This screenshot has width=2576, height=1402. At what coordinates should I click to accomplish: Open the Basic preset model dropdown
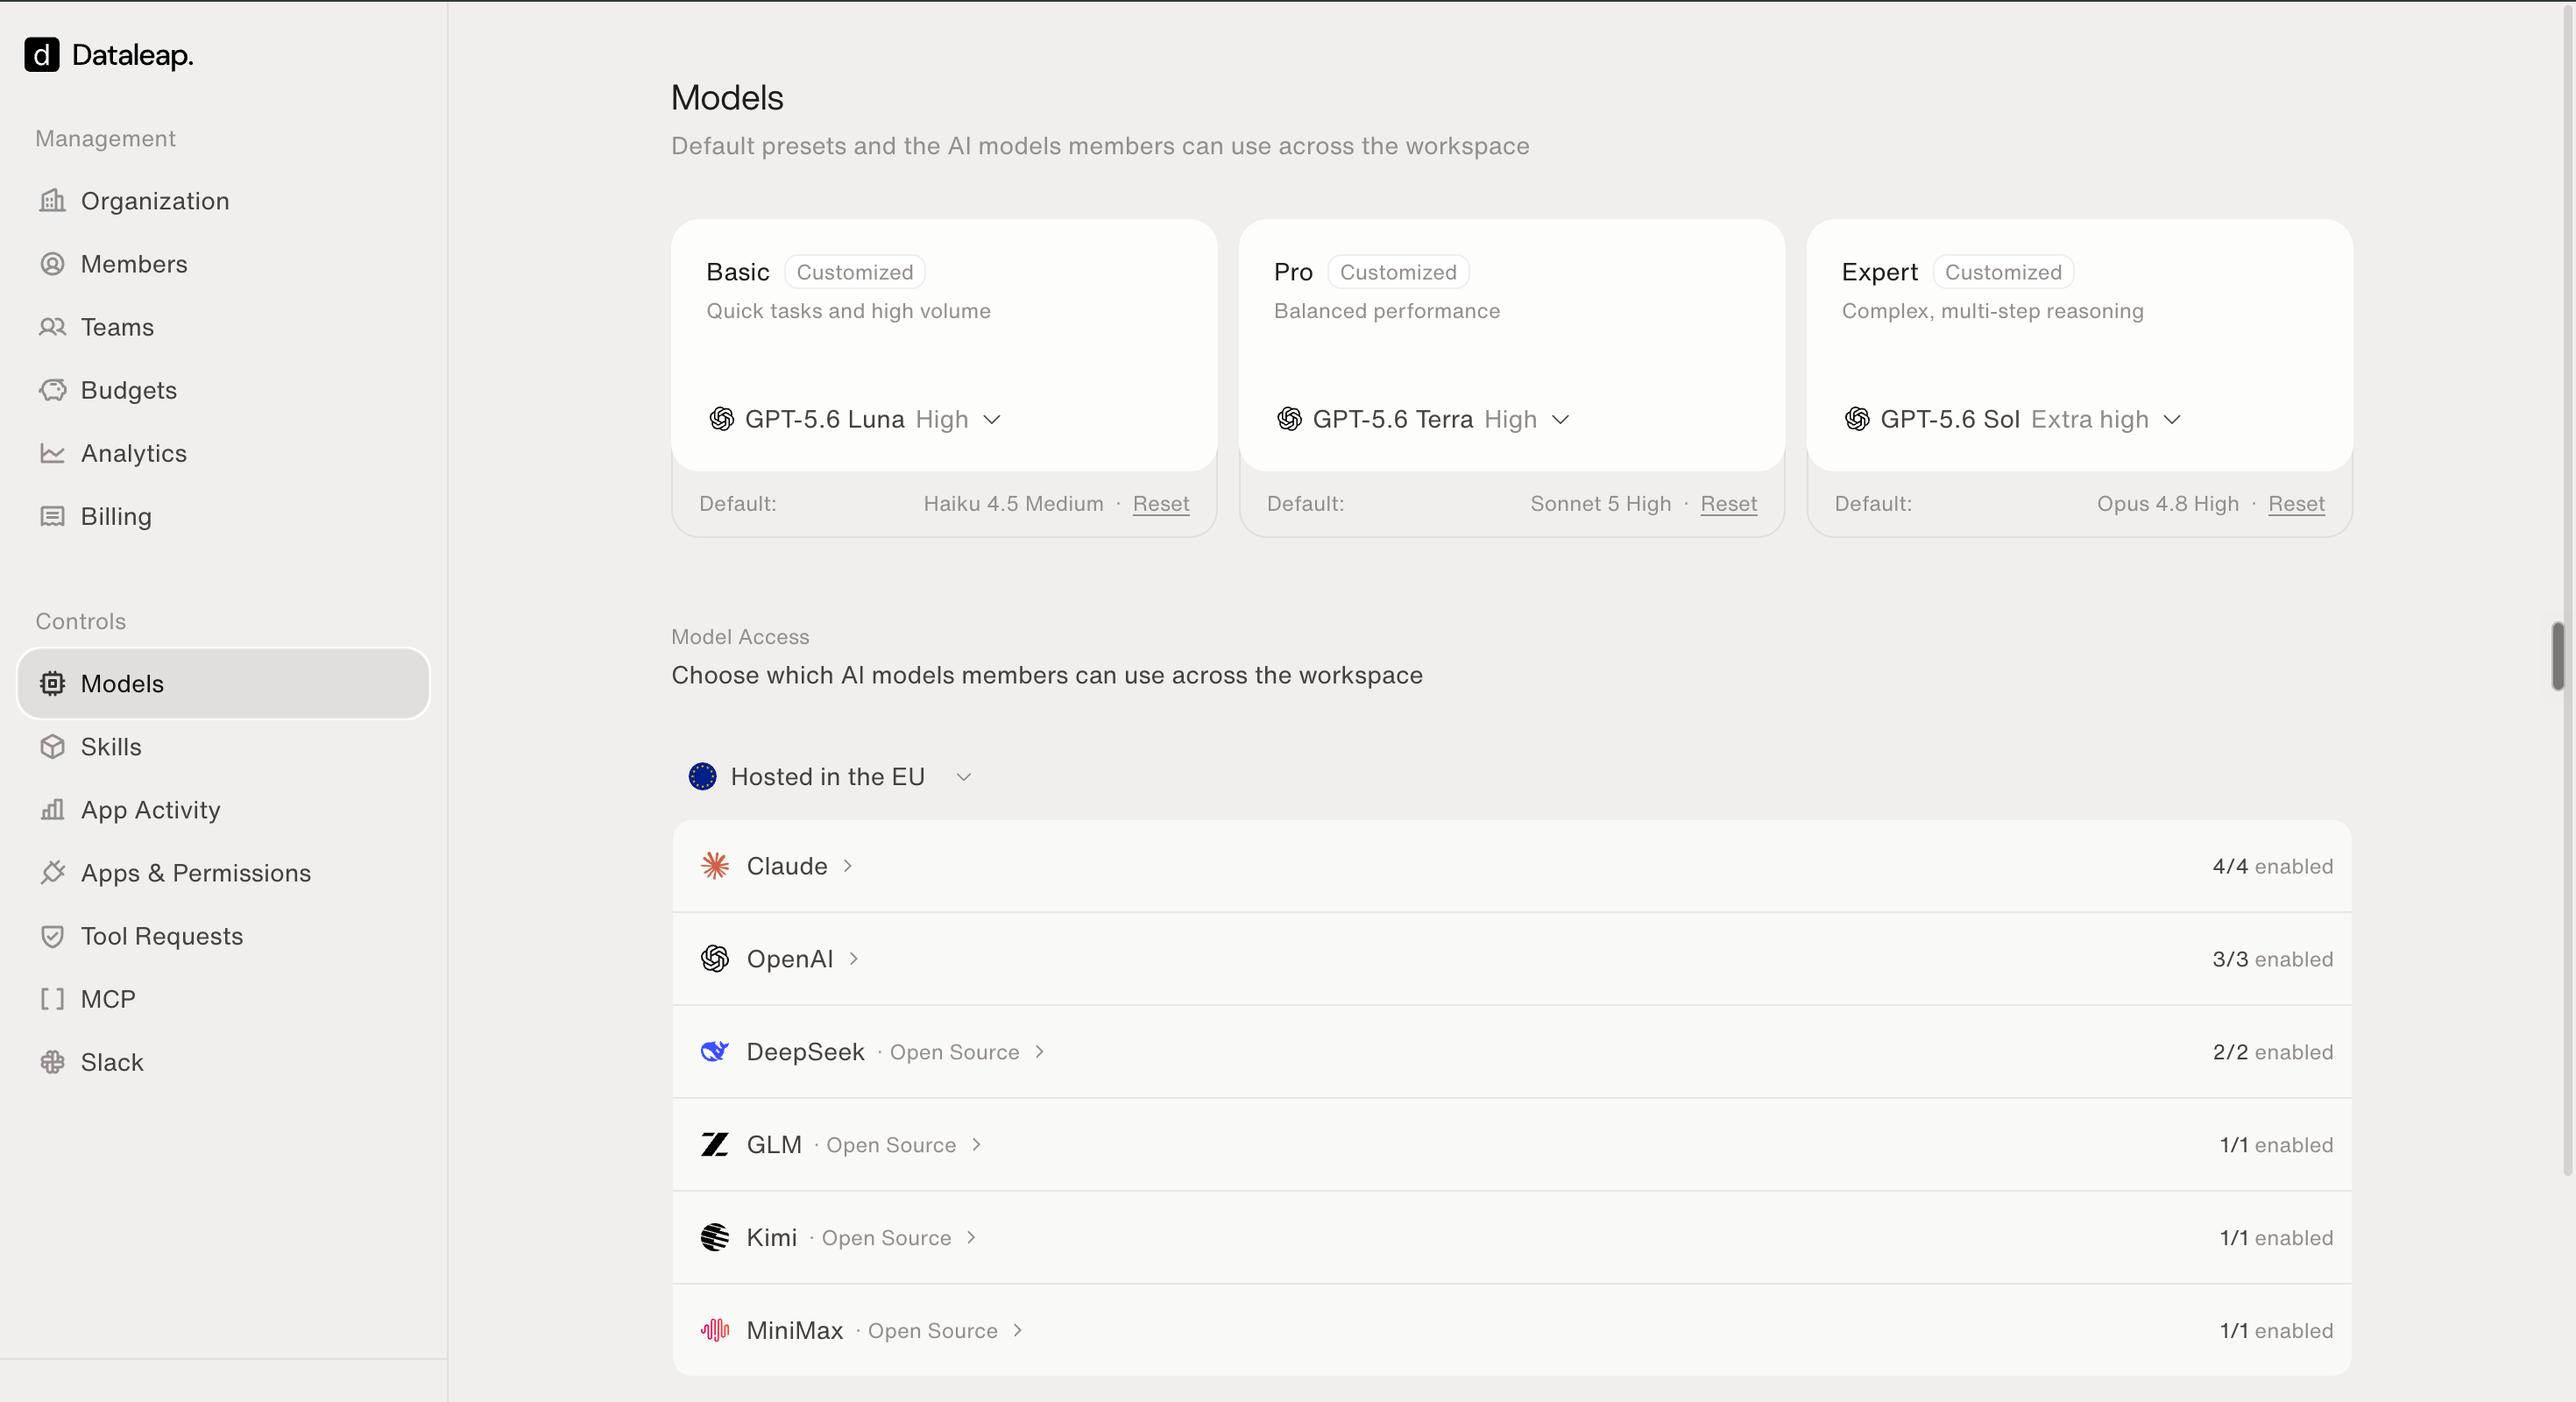(x=855, y=419)
